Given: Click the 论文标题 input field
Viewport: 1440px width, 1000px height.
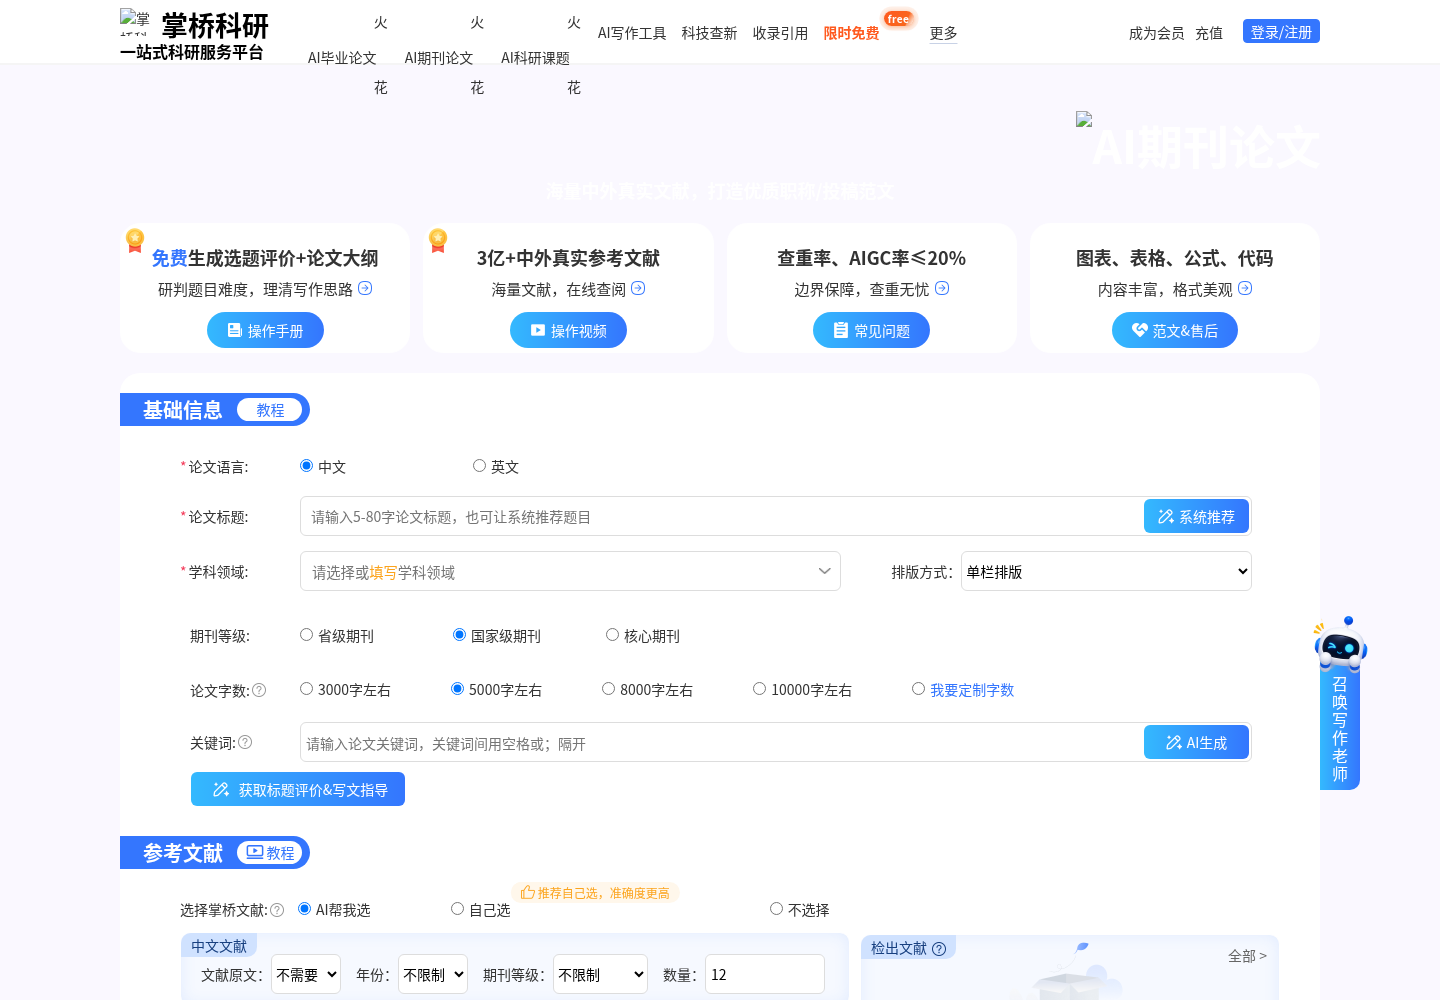Looking at the screenshot, I should pyautogui.click(x=722, y=516).
